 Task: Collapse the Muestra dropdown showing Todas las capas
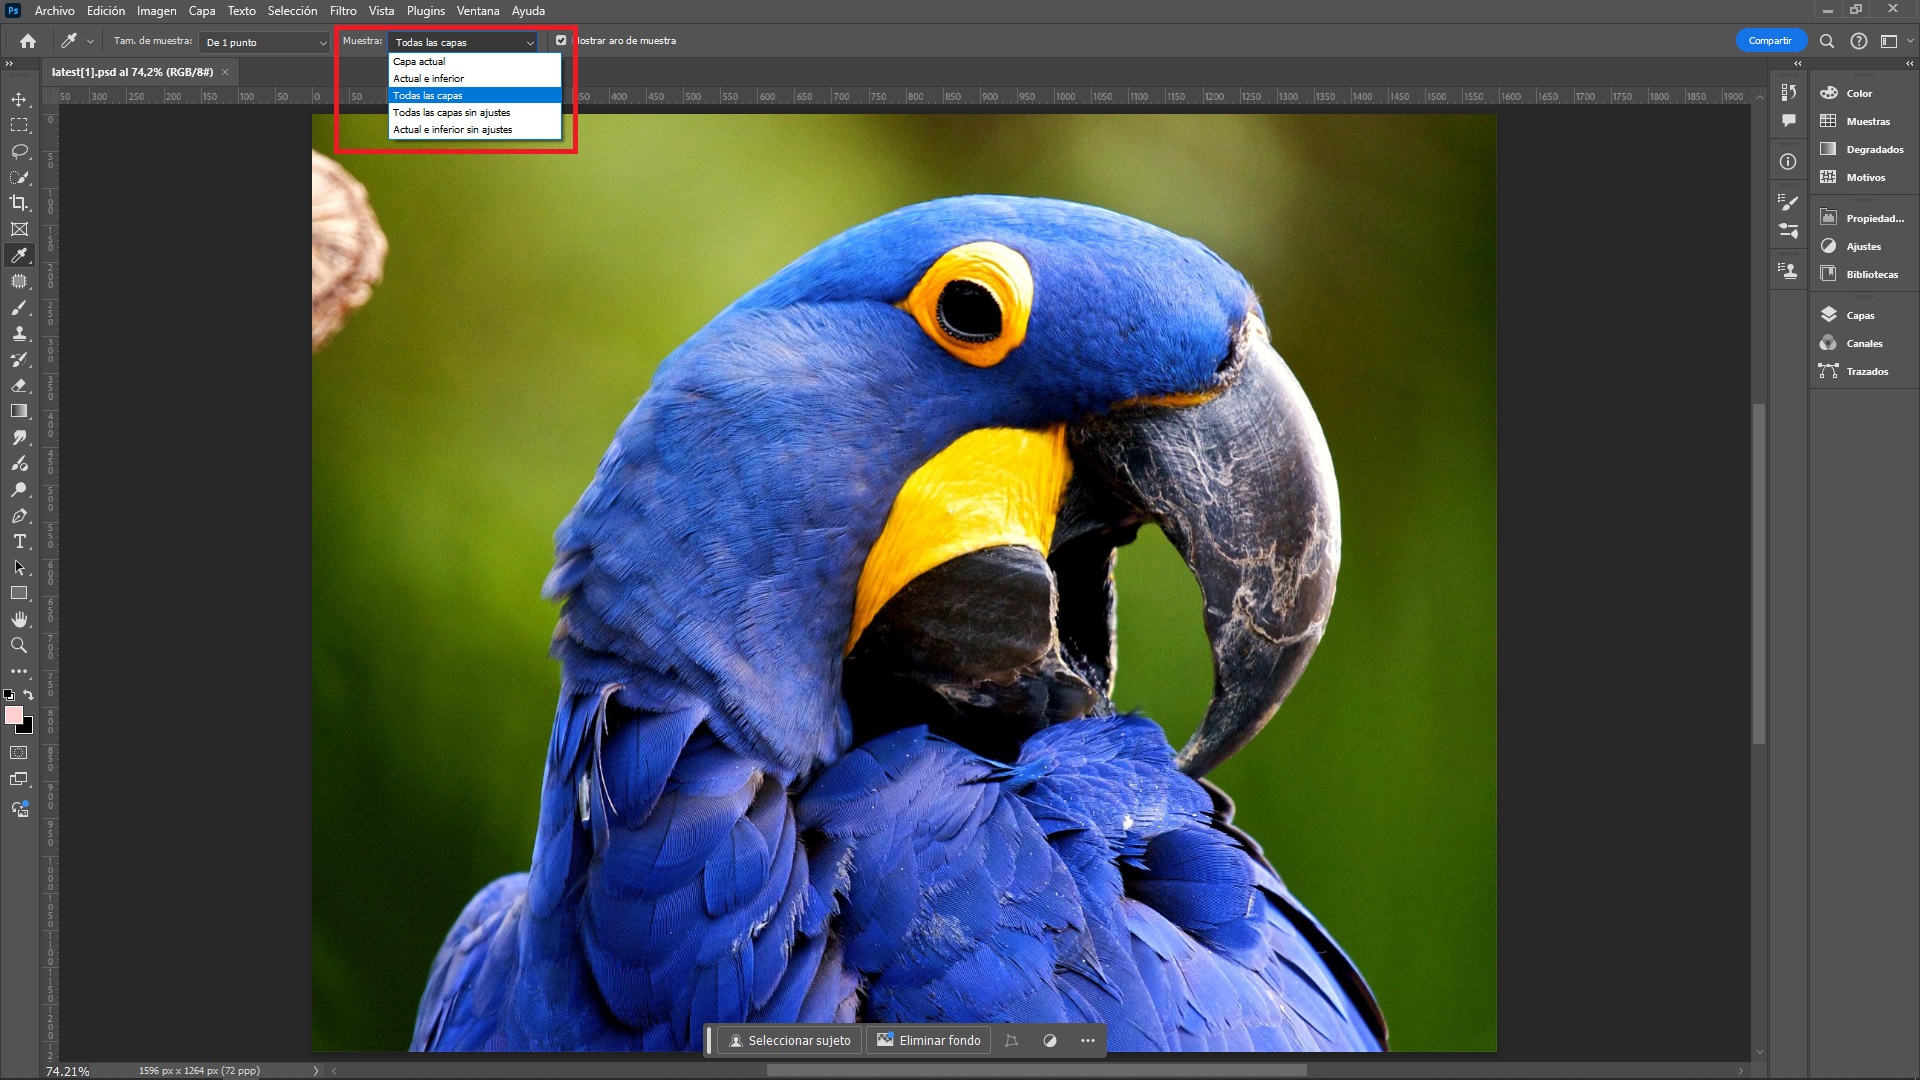point(464,42)
